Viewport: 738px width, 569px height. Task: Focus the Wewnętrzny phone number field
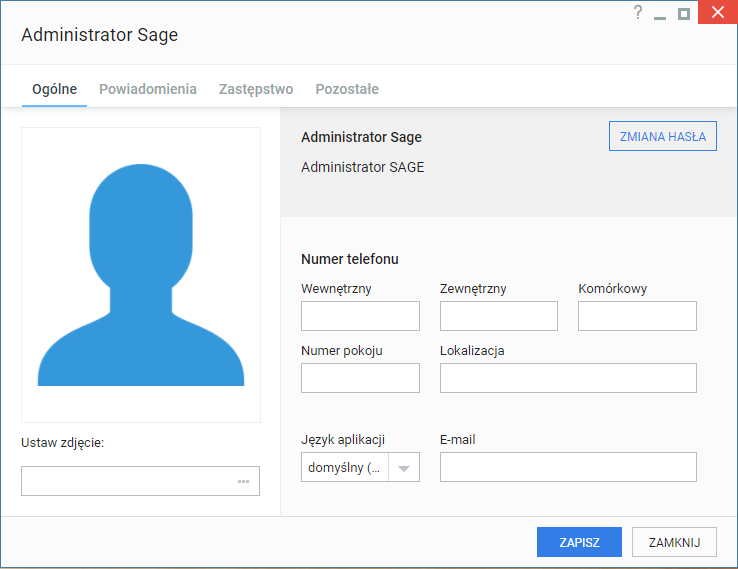[x=360, y=316]
